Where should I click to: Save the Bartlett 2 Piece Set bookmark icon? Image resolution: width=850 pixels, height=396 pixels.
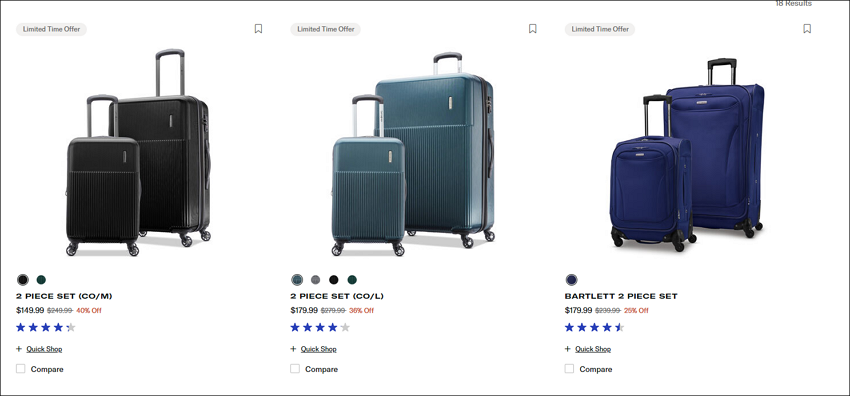(x=807, y=29)
